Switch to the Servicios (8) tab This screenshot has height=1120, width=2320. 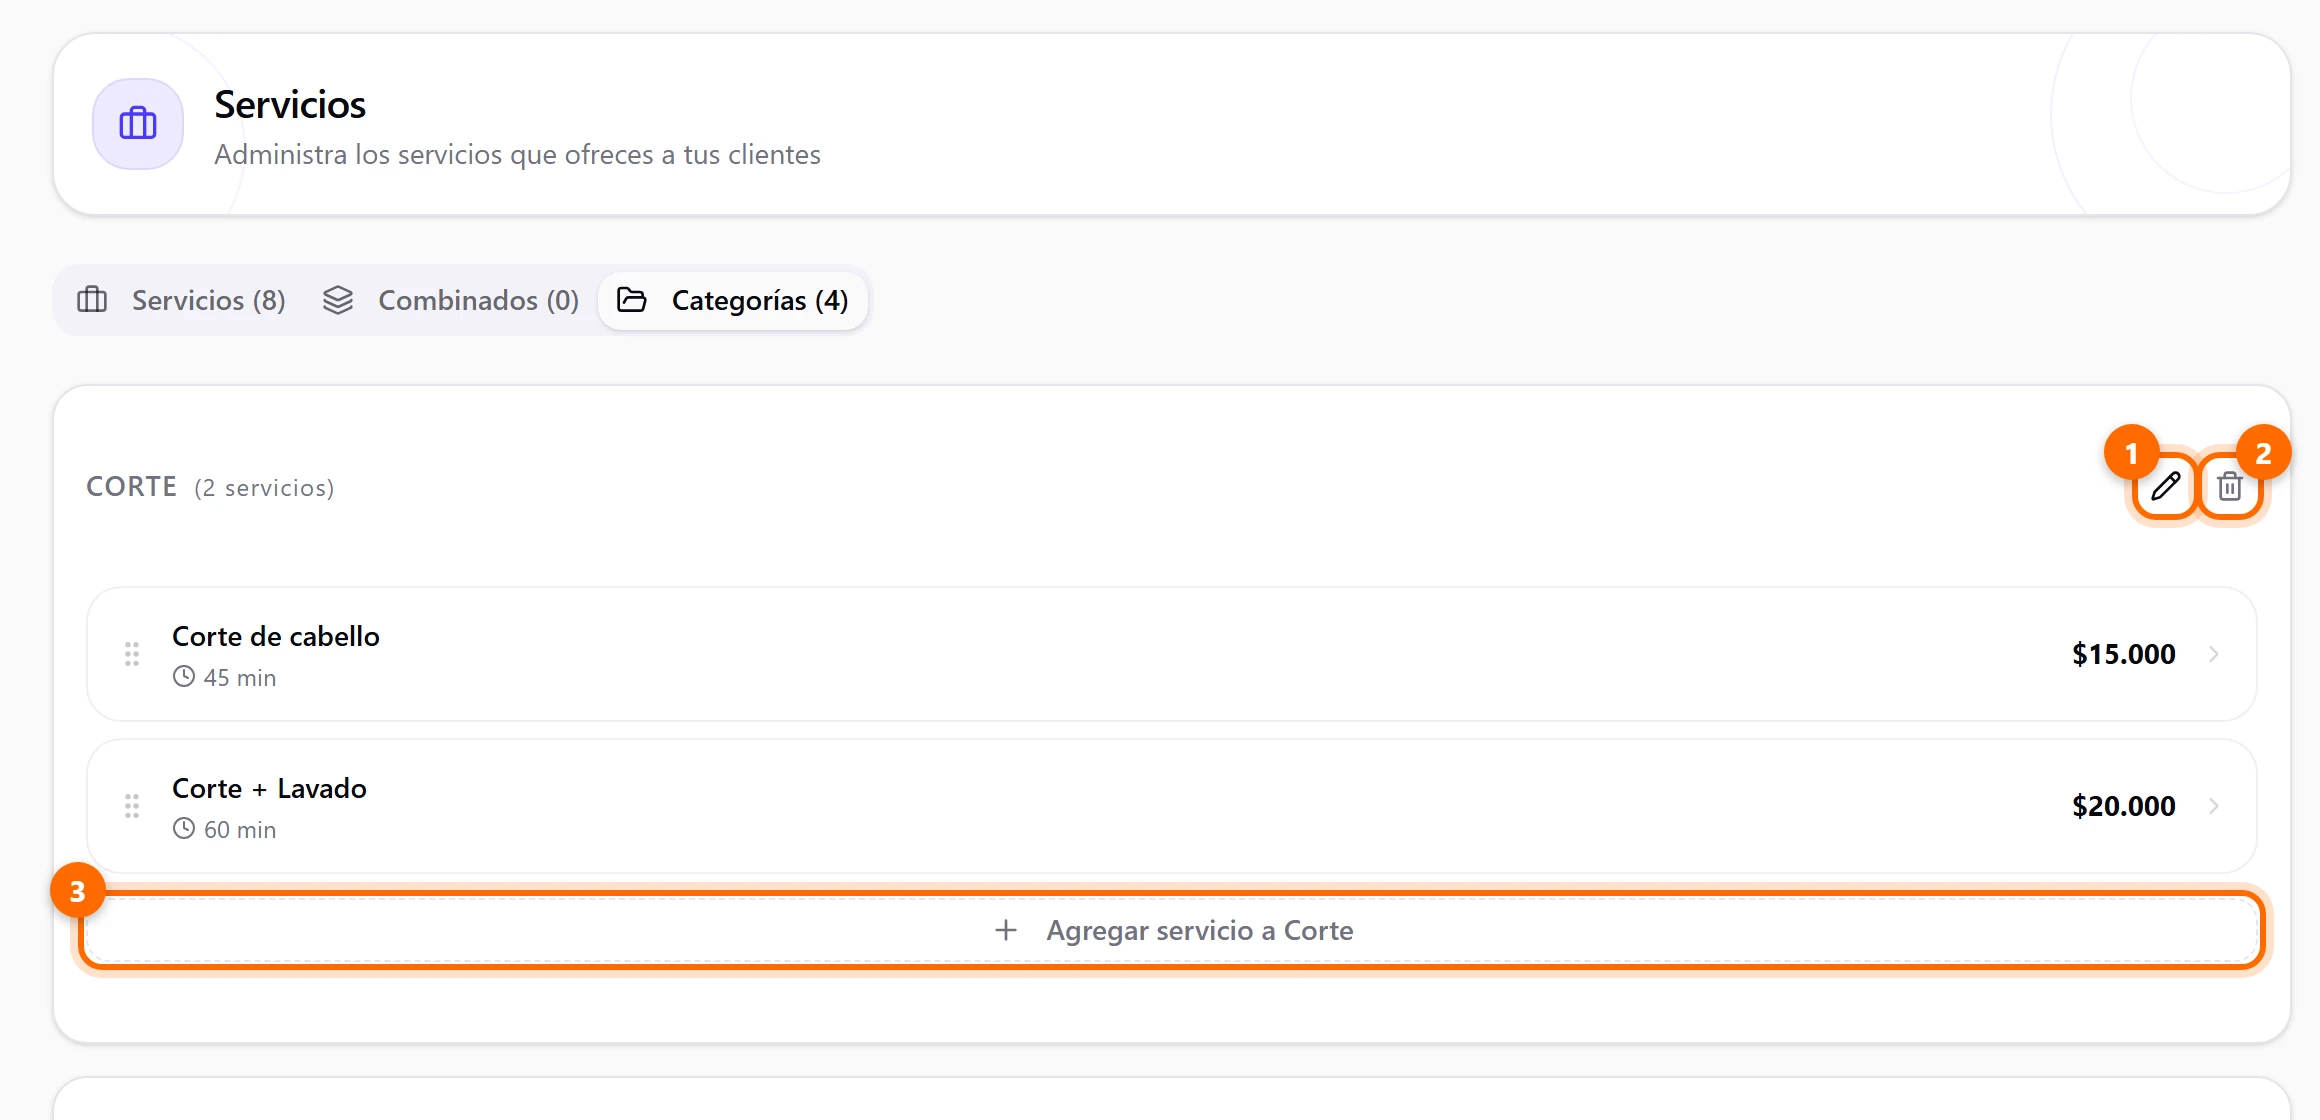[181, 300]
